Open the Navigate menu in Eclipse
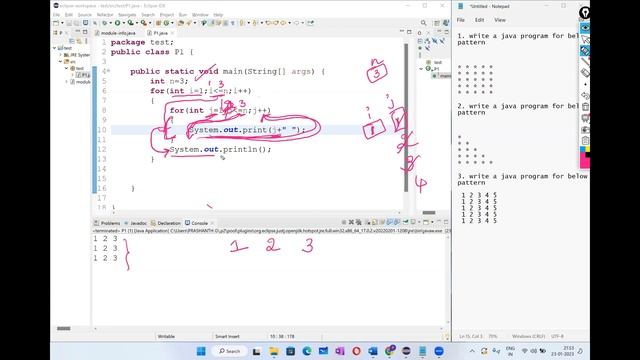The image size is (640, 360). point(127,15)
